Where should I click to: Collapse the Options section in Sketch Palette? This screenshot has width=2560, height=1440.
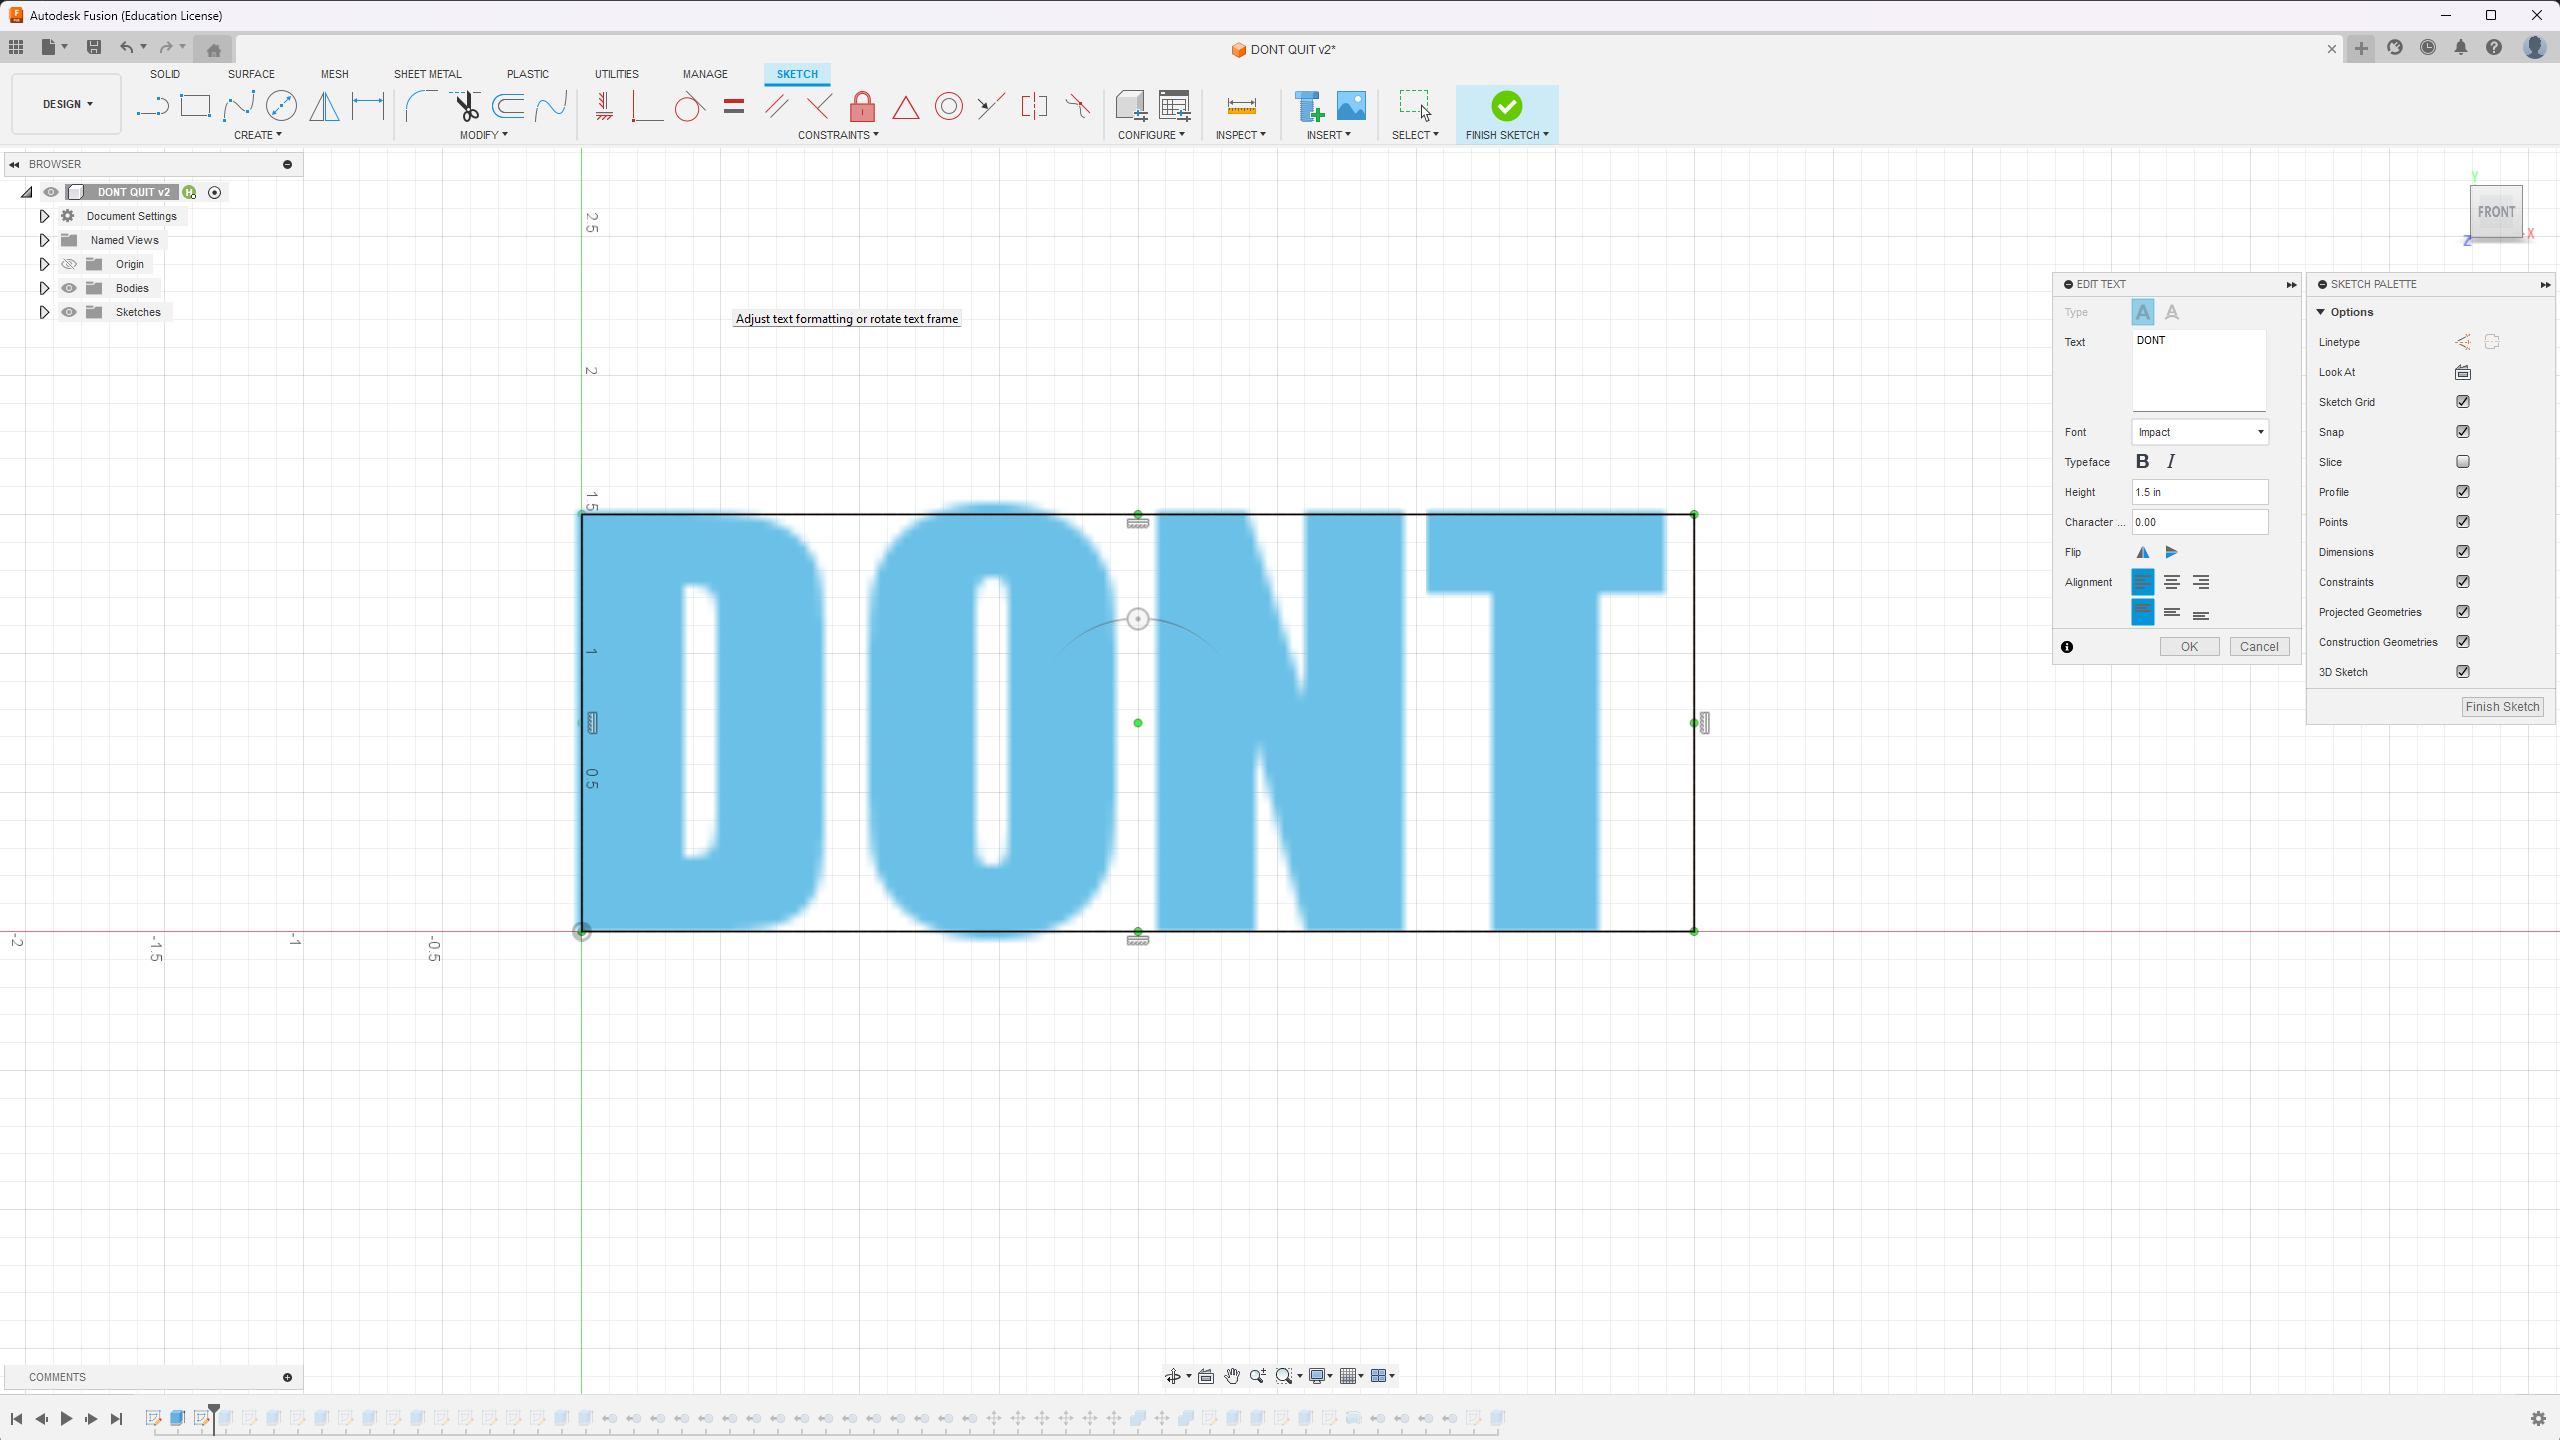pyautogui.click(x=2321, y=312)
